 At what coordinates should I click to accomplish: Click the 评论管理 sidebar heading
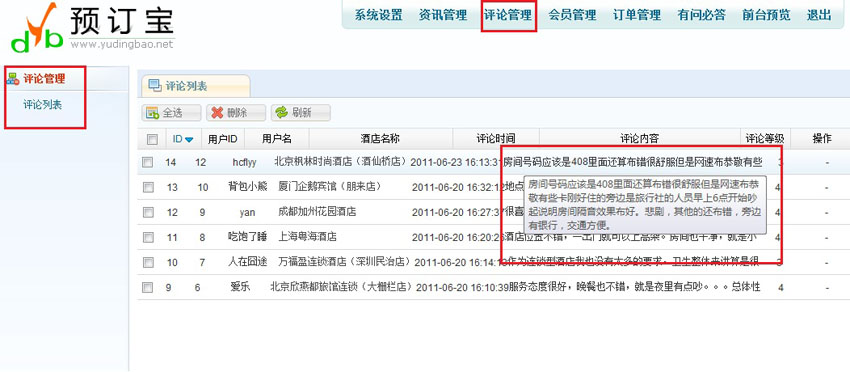pyautogui.click(x=44, y=79)
